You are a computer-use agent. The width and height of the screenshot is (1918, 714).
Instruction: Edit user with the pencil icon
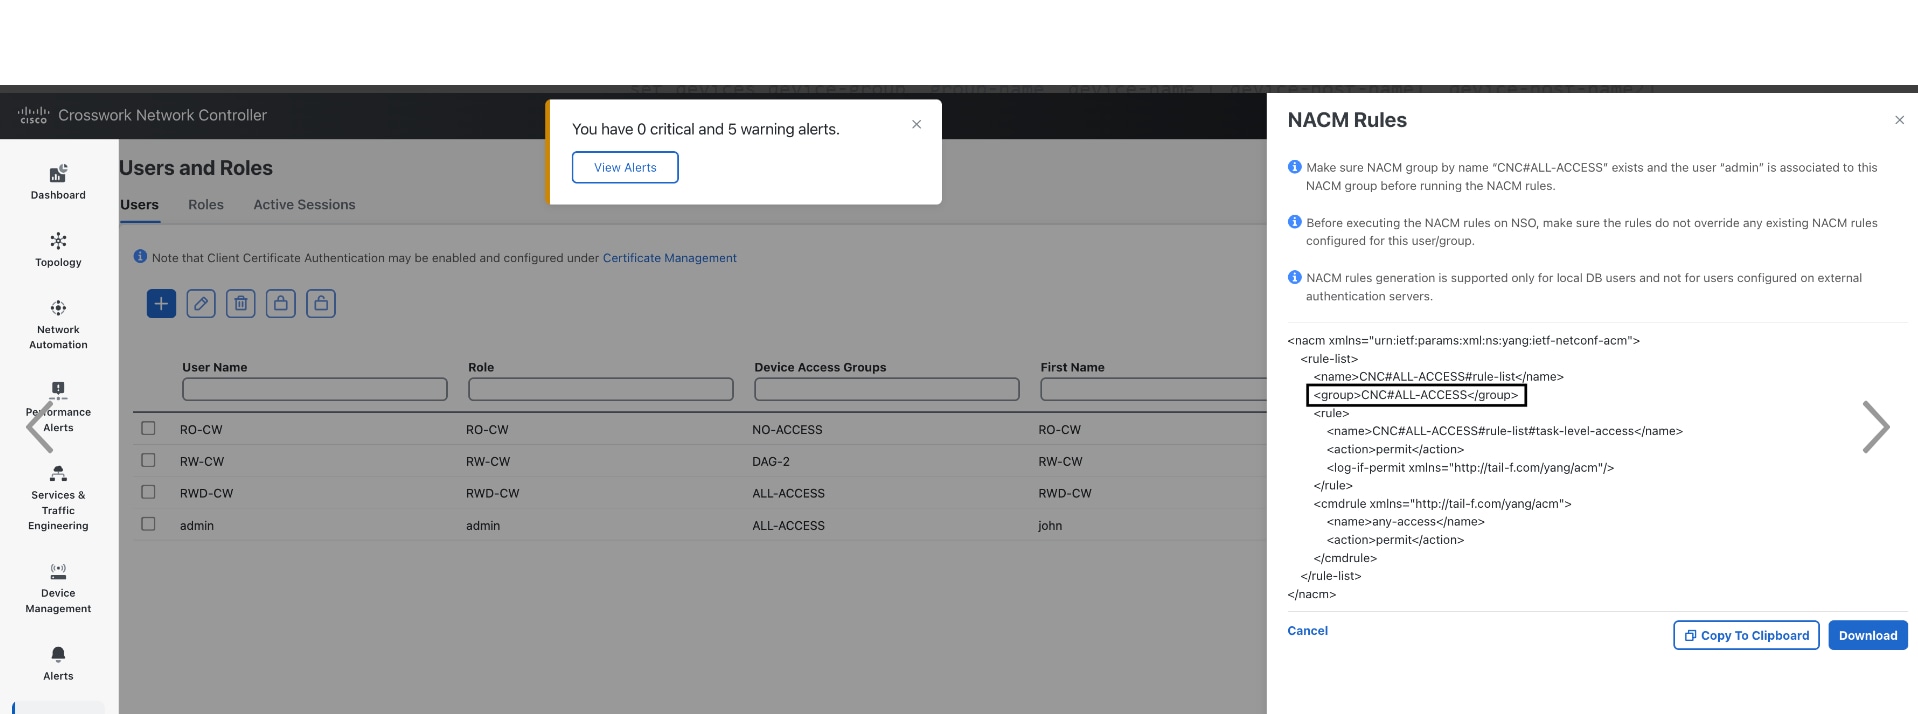point(201,303)
